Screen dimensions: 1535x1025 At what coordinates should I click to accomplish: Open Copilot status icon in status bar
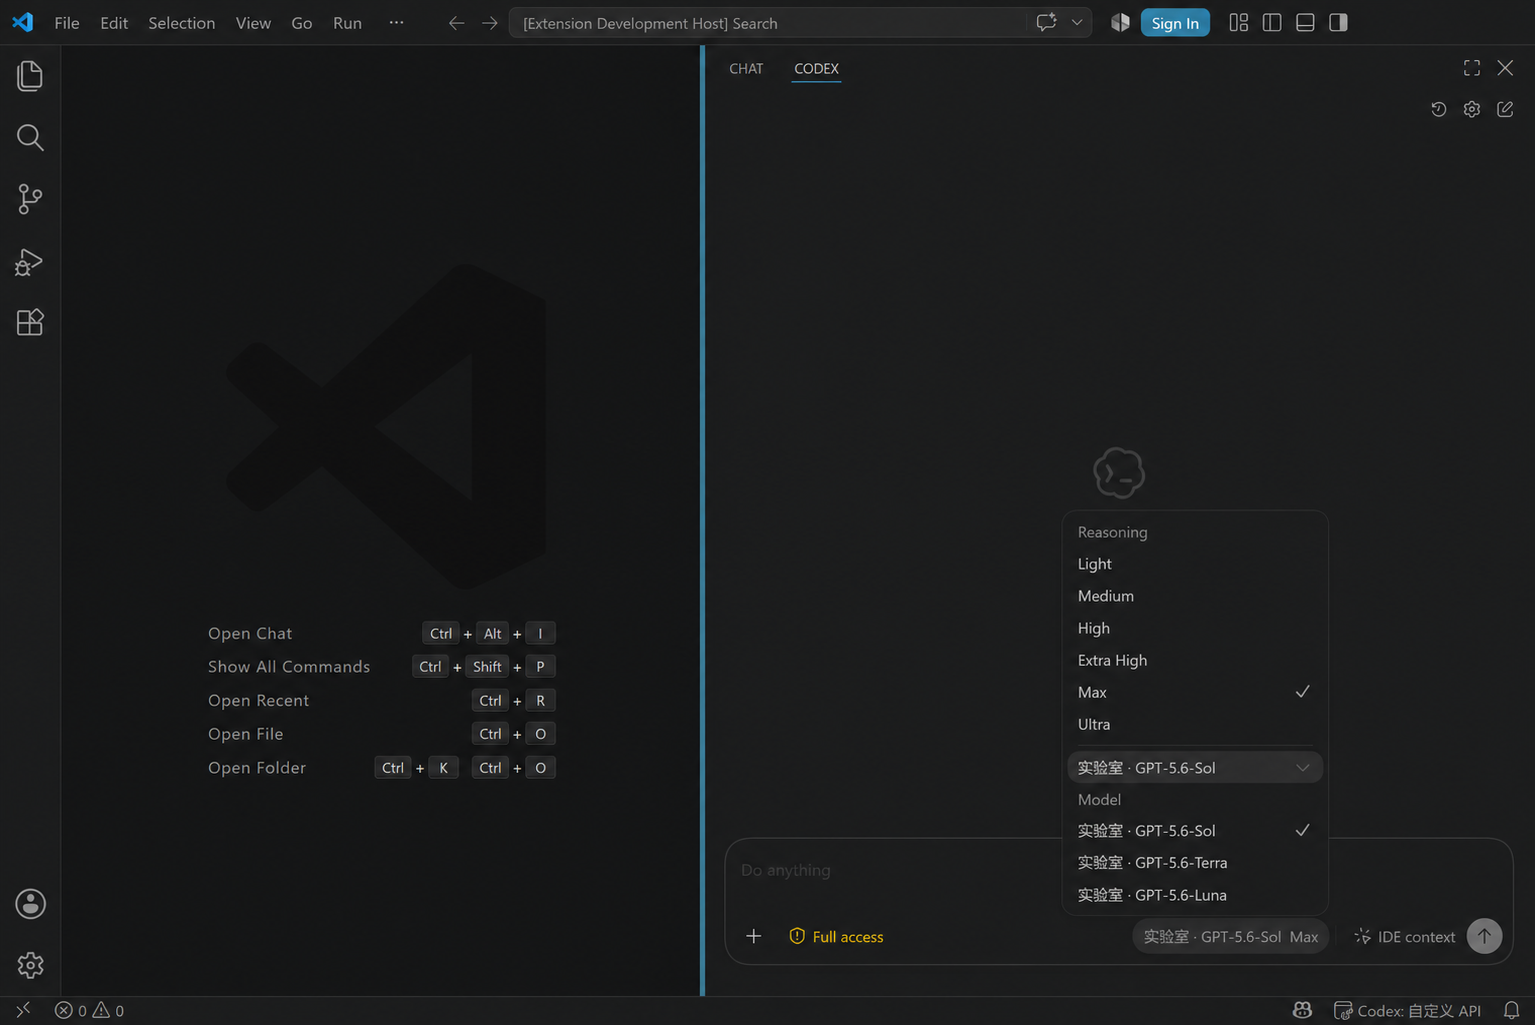(1302, 1010)
